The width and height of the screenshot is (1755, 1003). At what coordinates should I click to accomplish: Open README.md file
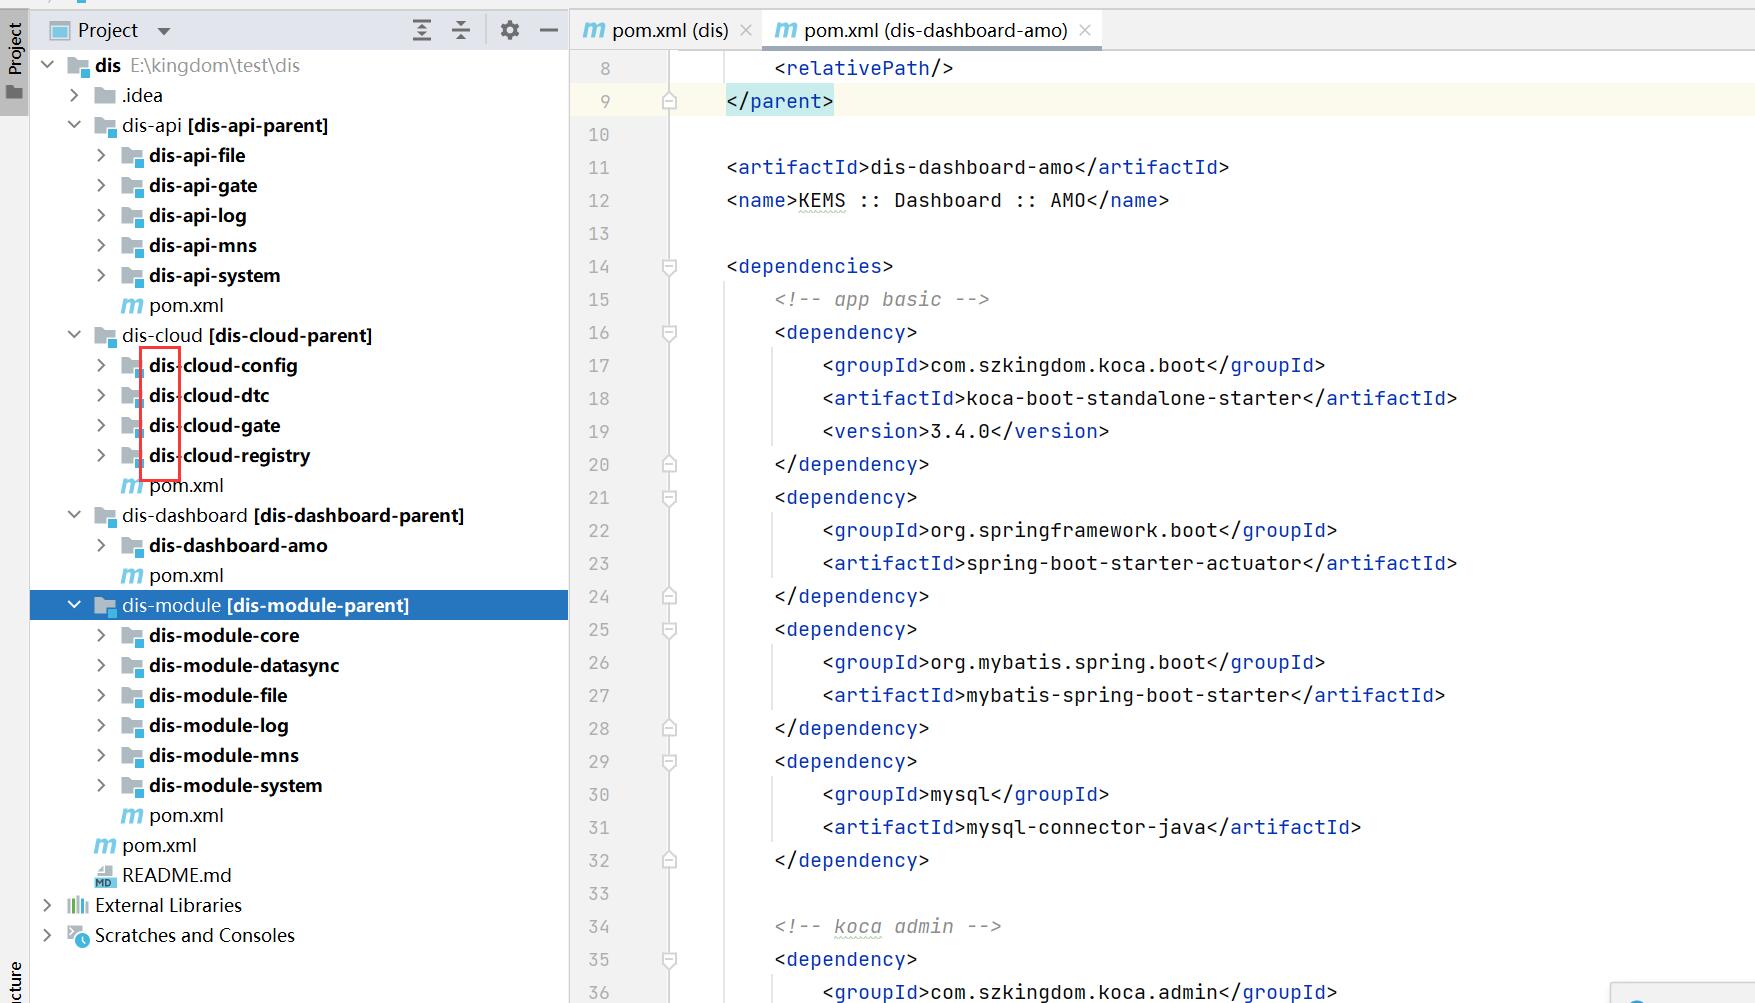(177, 875)
